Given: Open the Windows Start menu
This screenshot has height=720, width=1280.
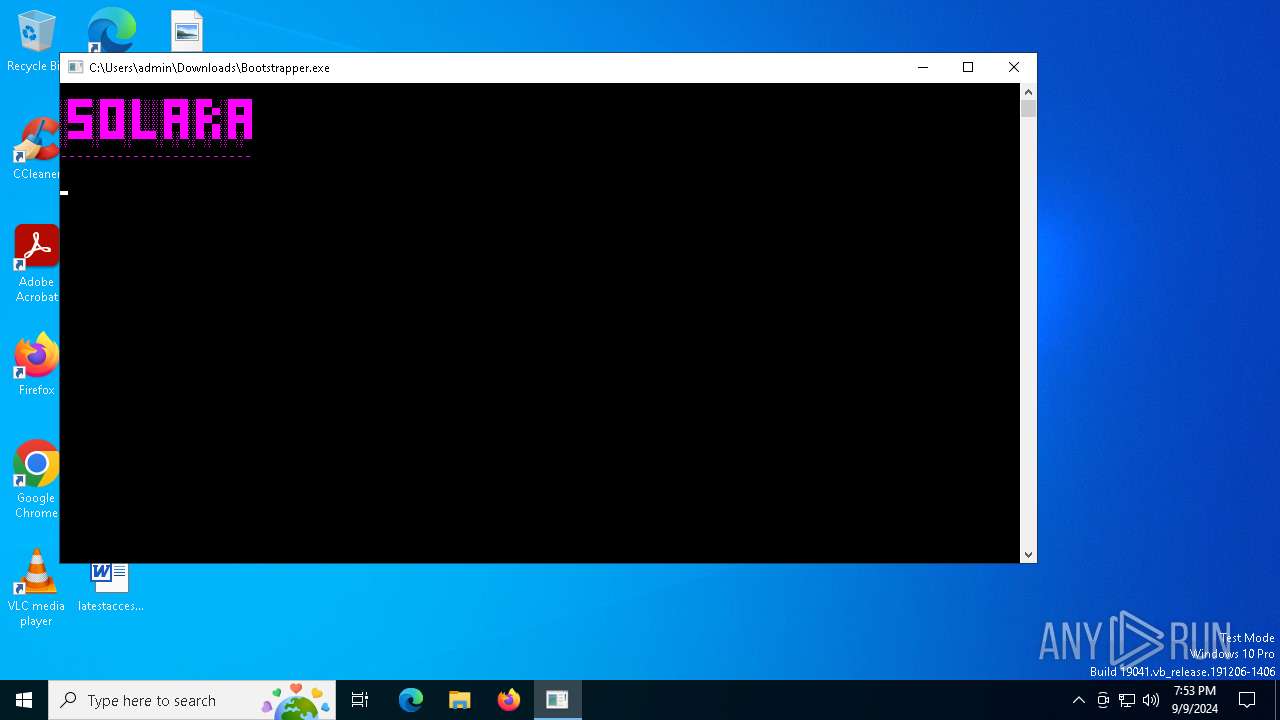Looking at the screenshot, I should pos(24,700).
